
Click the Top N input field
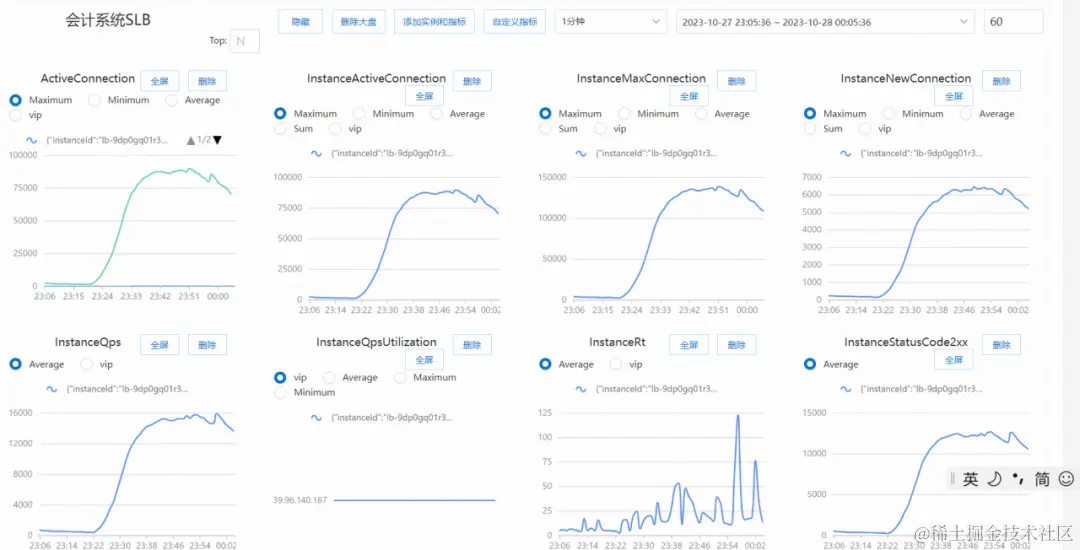[245, 41]
